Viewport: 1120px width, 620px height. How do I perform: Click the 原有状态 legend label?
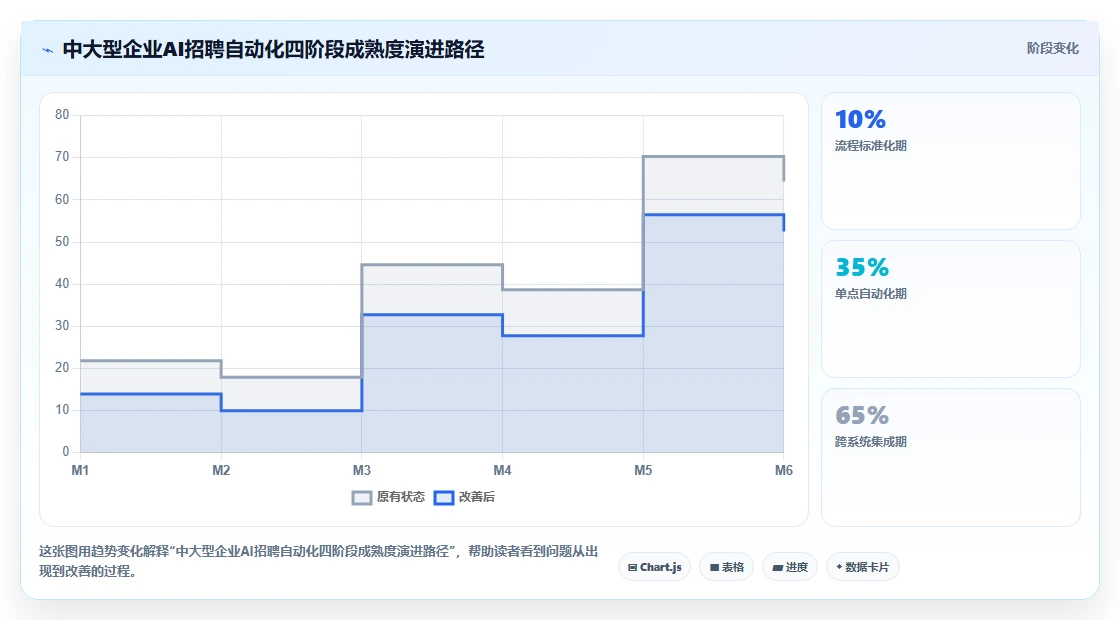(x=401, y=497)
